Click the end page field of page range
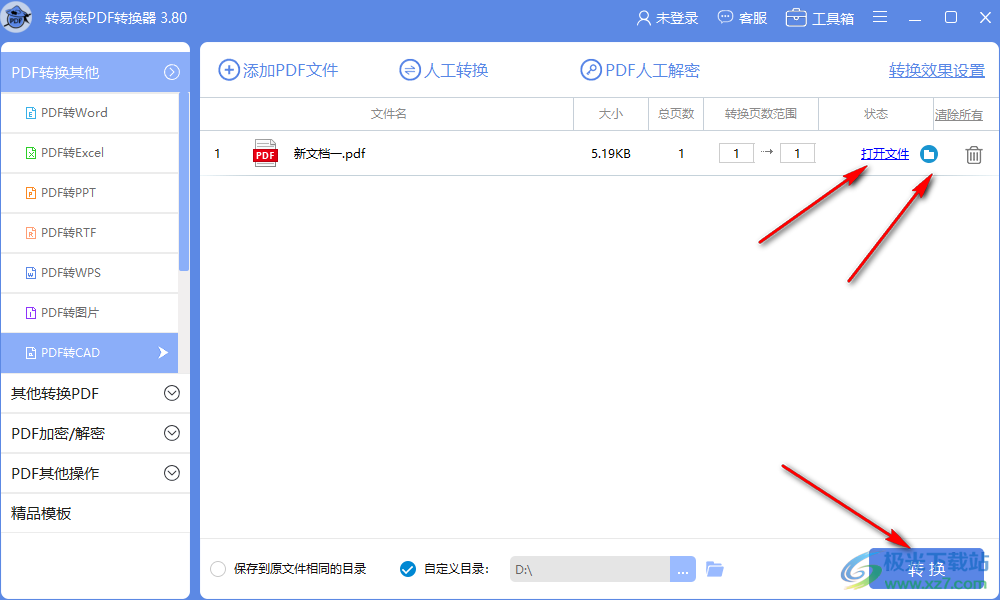The image size is (1000, 600). (797, 153)
